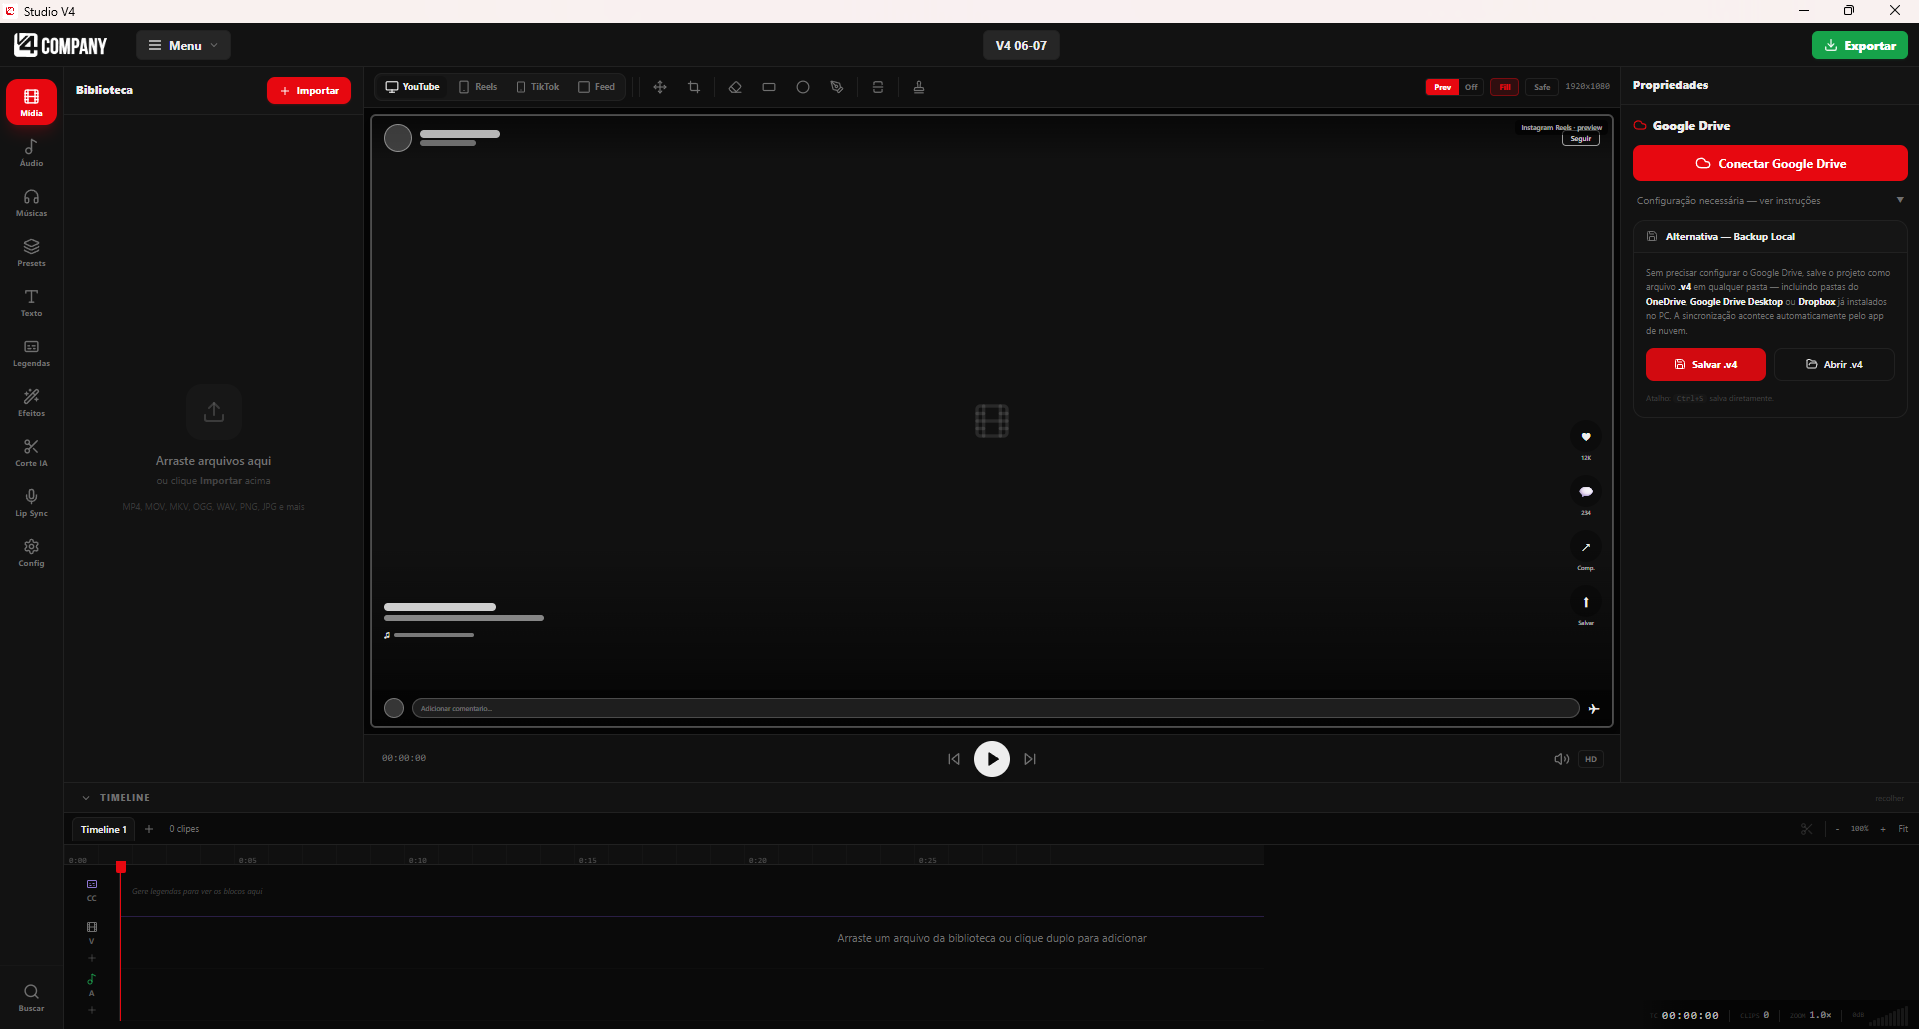Open the Áudio section
The height and width of the screenshot is (1029, 1919).
pyautogui.click(x=31, y=152)
